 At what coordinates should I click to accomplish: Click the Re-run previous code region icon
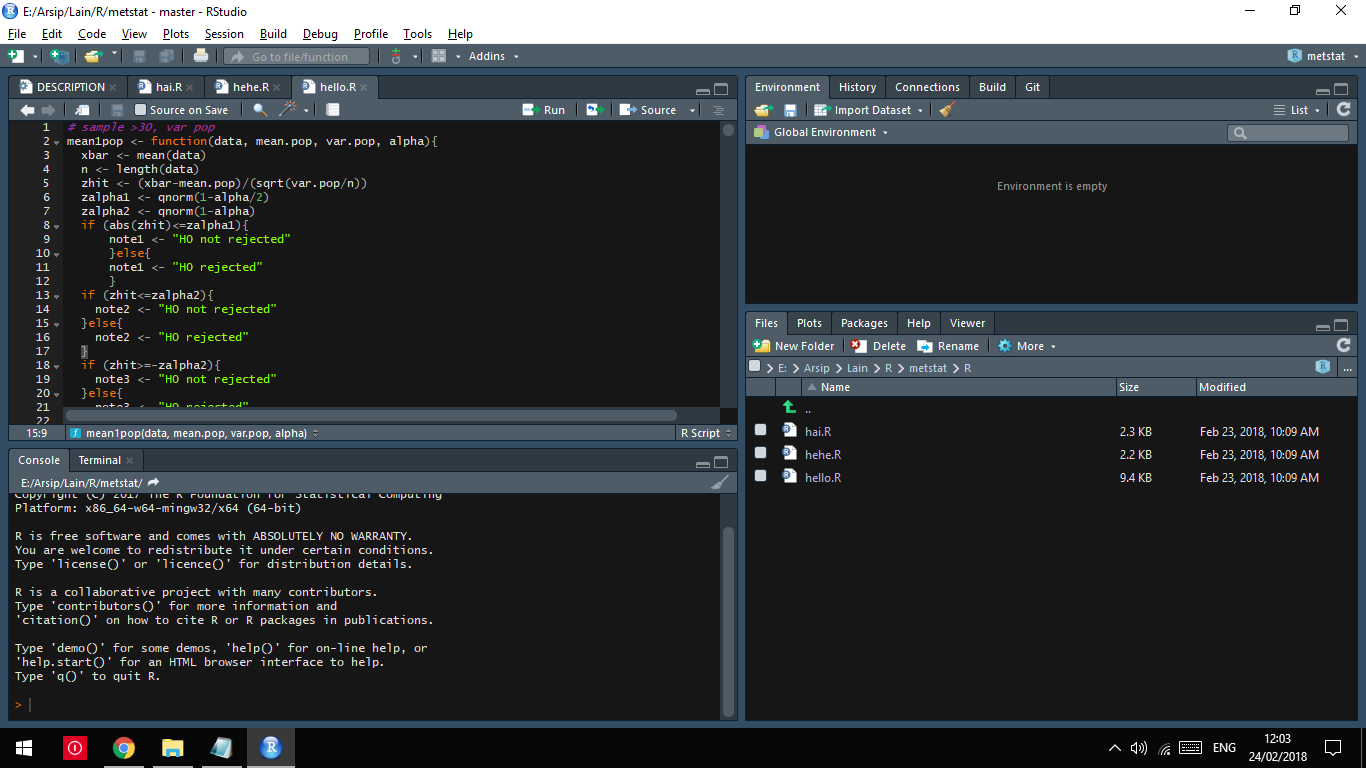[x=594, y=110]
